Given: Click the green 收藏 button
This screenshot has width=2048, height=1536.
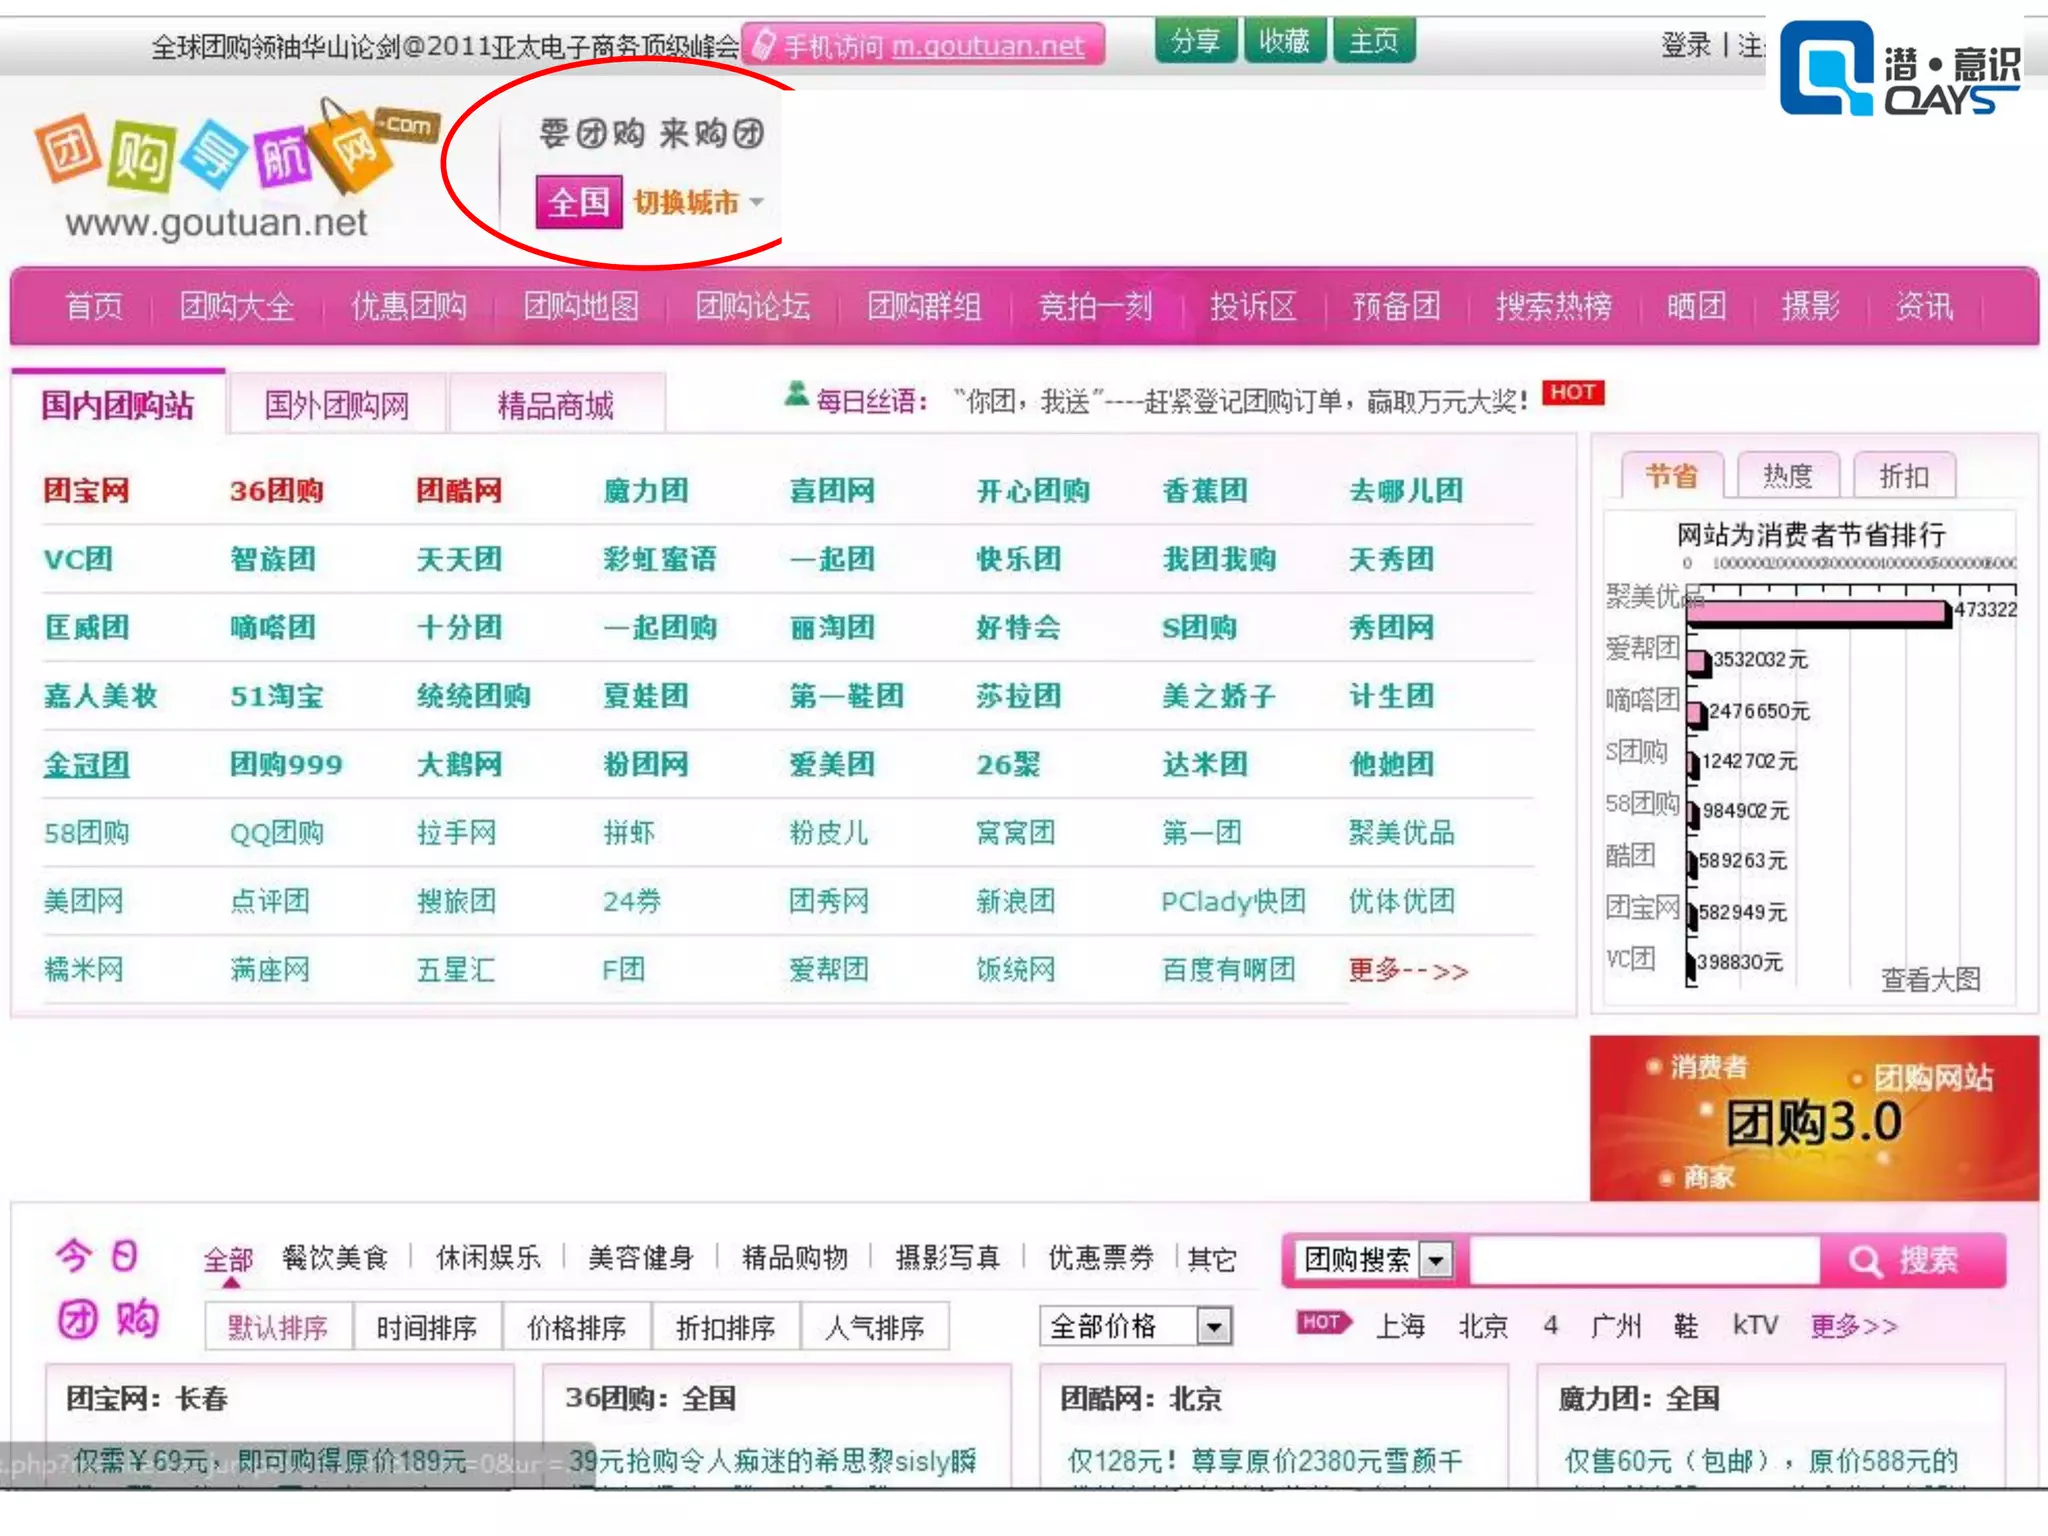Looking at the screenshot, I should coord(1283,42).
